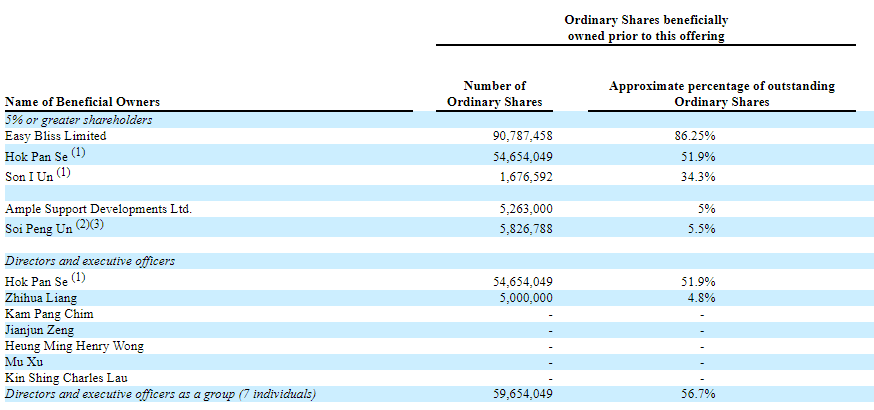This screenshot has height=410, width=874.
Task: Select the Zhihua Liang row name
Action: 41,297
